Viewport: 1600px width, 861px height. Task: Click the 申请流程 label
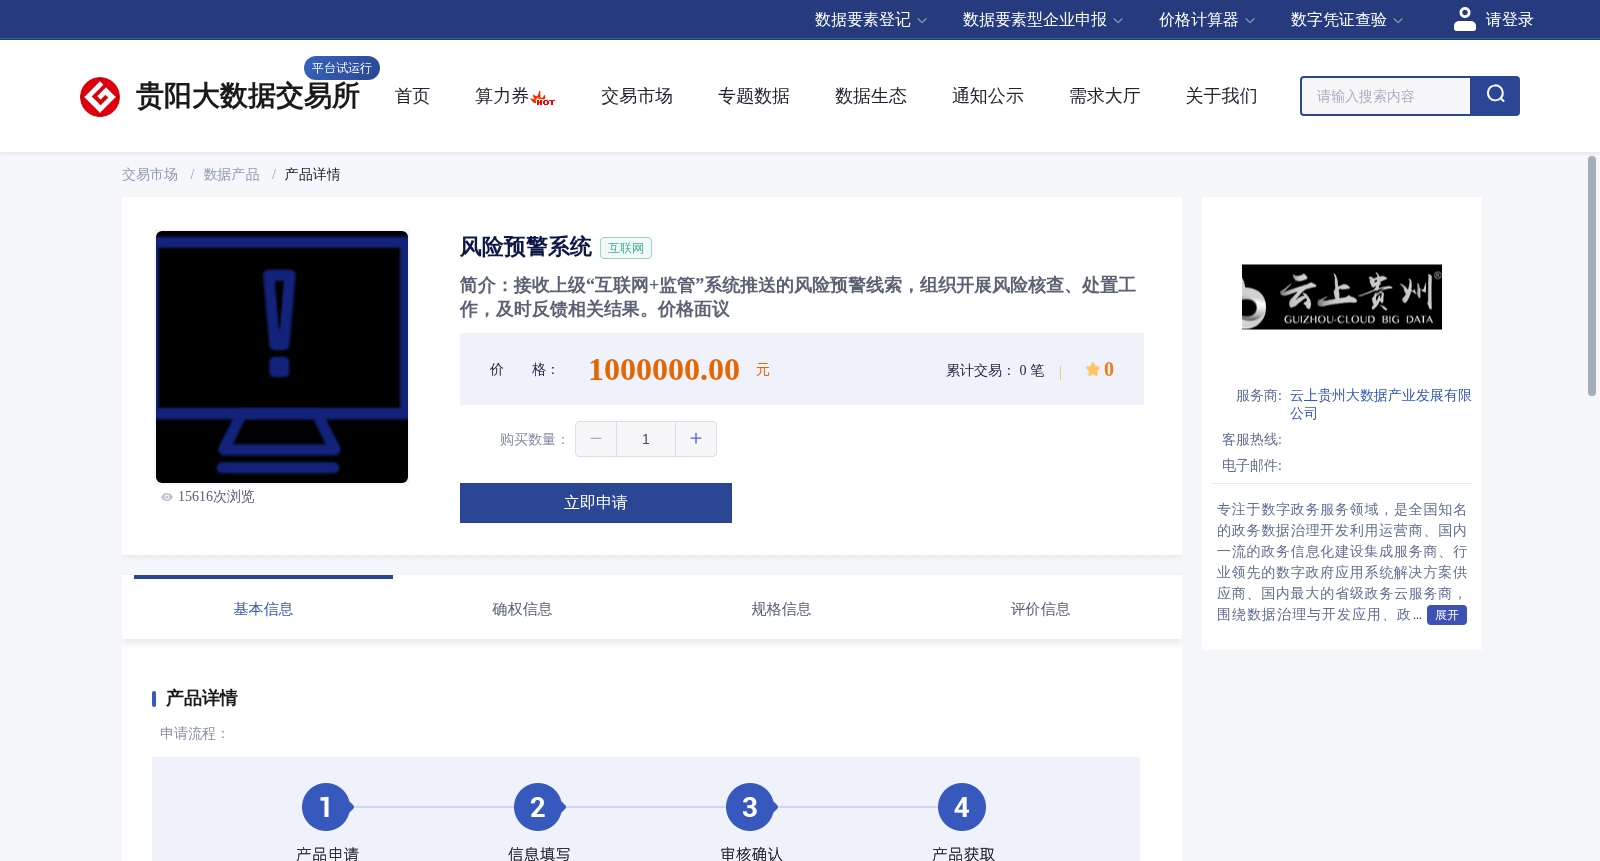pyautogui.click(x=194, y=734)
